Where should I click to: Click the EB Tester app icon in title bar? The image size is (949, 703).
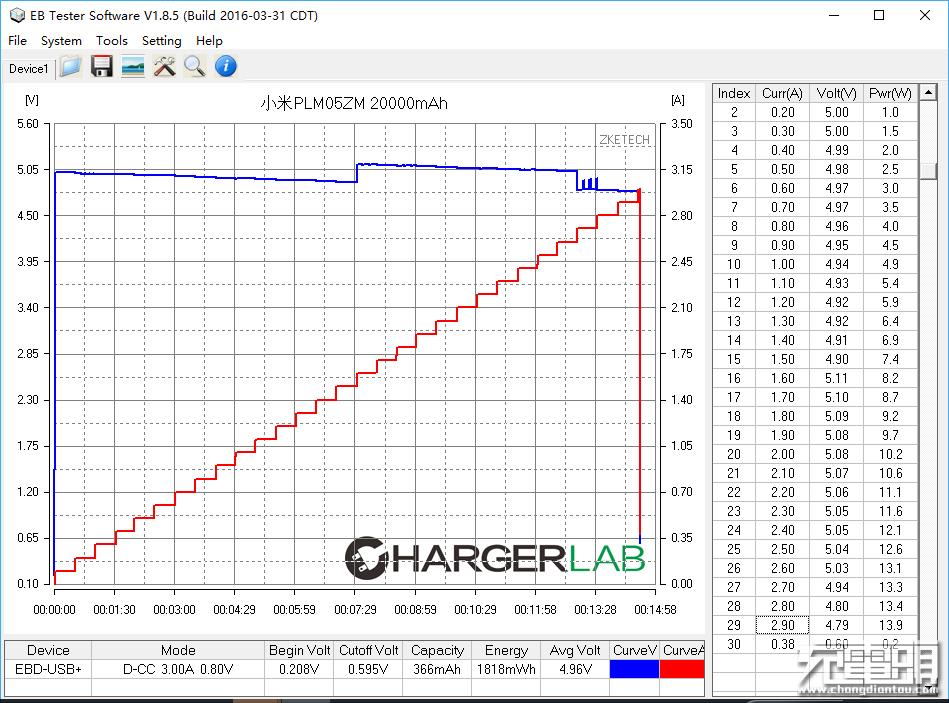pos(16,15)
